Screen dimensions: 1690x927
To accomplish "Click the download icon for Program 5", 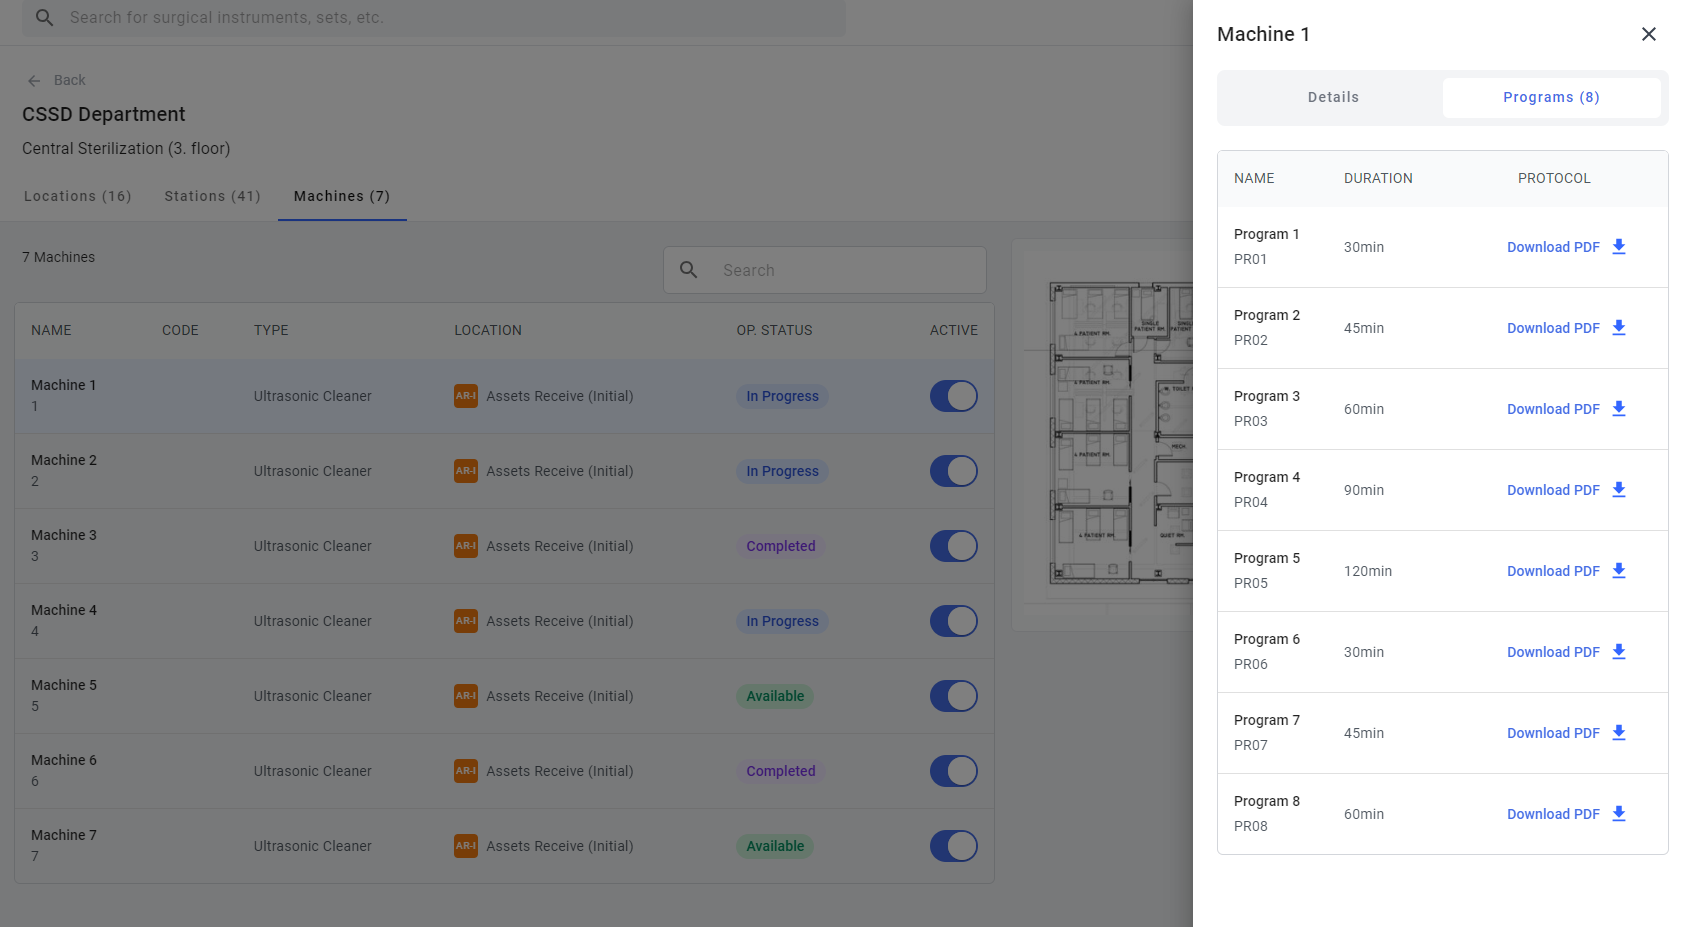I will 1619,571.
